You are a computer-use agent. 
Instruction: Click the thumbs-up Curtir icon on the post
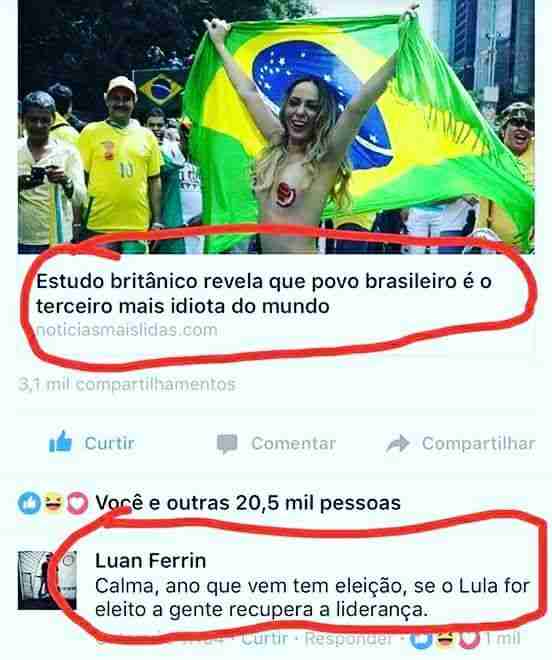coord(61,442)
